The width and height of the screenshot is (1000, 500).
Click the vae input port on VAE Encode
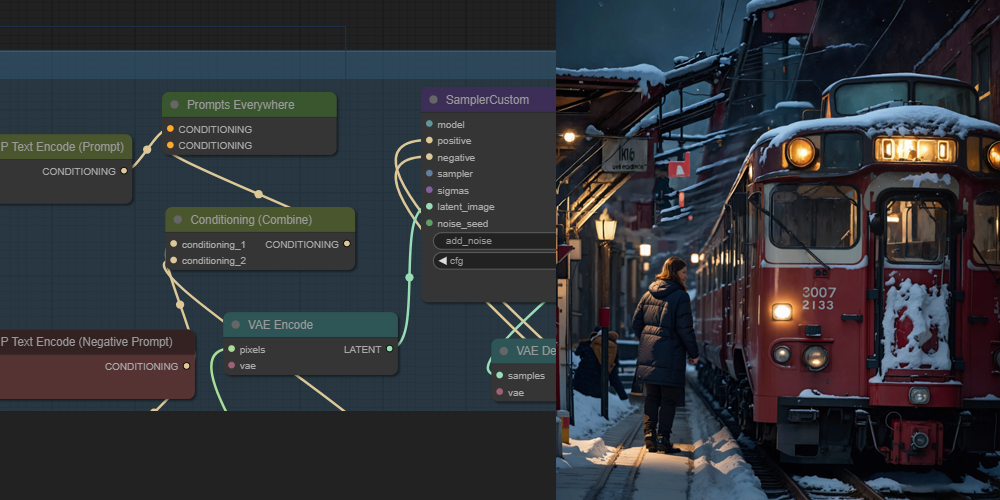232,365
